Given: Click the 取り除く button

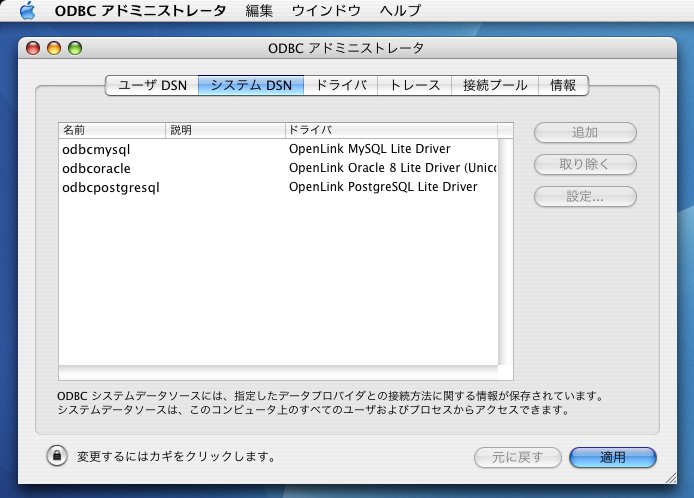Looking at the screenshot, I should (x=585, y=164).
